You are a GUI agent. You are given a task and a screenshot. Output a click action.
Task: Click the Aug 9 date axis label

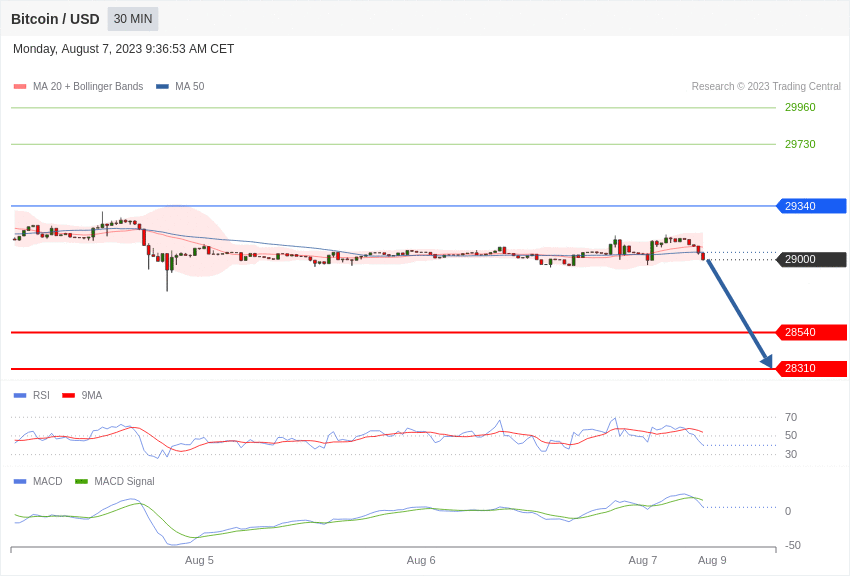click(x=712, y=560)
